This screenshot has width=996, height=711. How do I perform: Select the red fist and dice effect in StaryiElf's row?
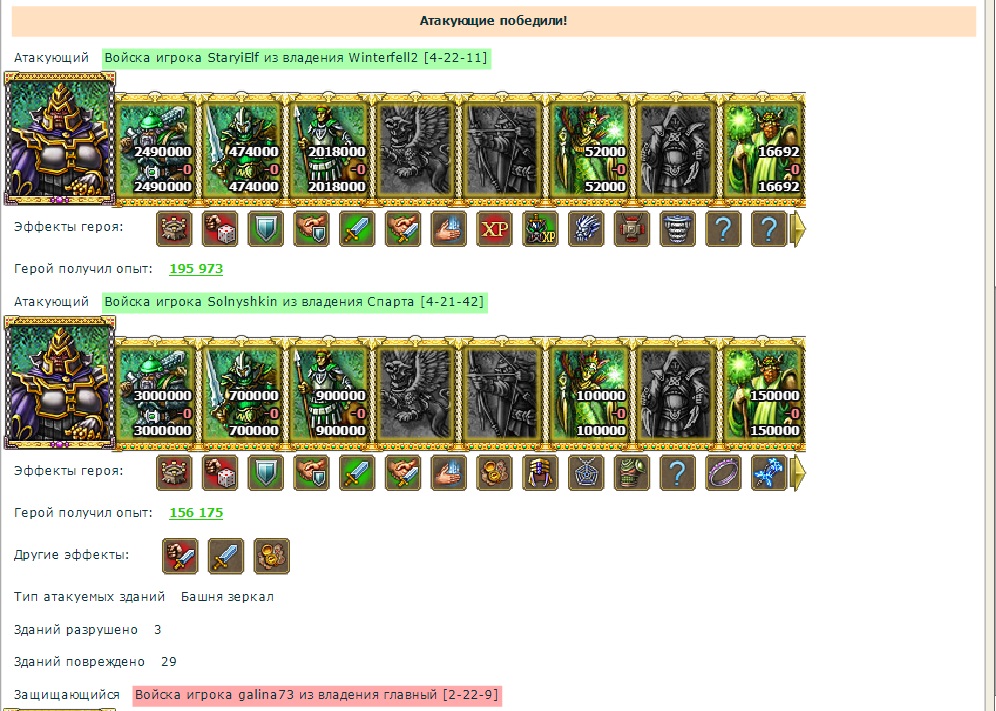[x=220, y=229]
